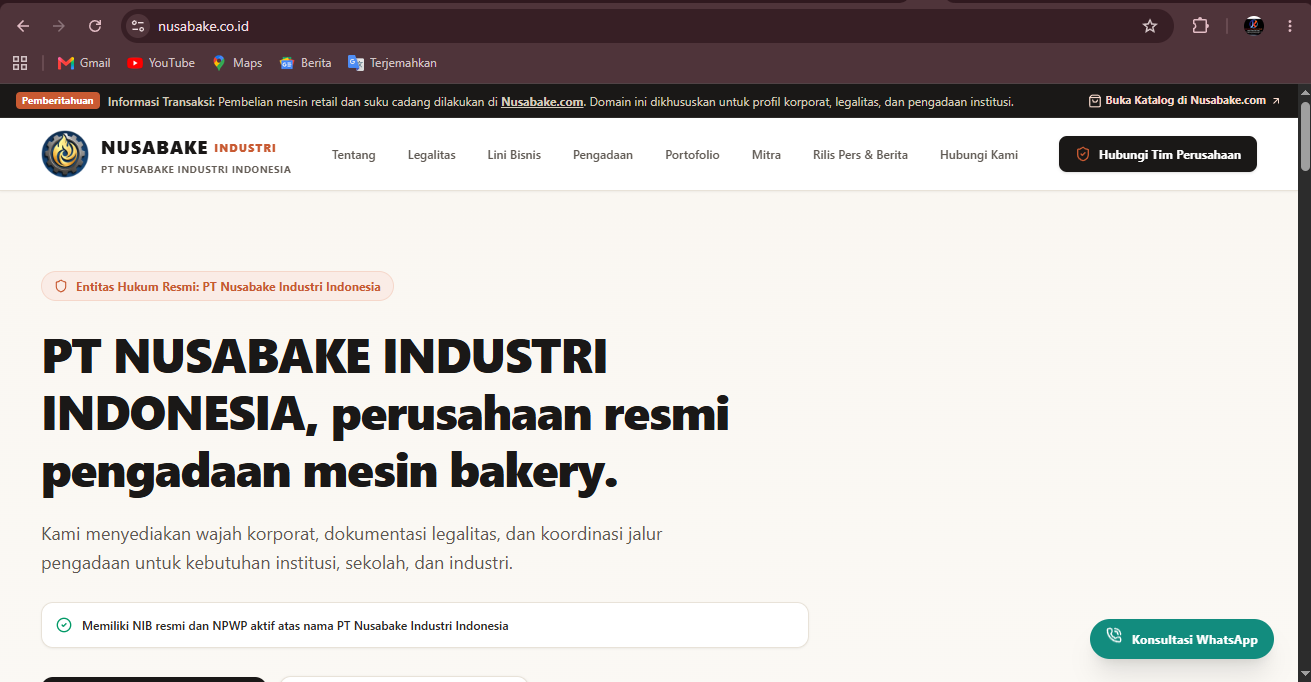This screenshot has height=682, width=1311.
Task: Click the Konsultasi WhatsApp button
Action: [1182, 639]
